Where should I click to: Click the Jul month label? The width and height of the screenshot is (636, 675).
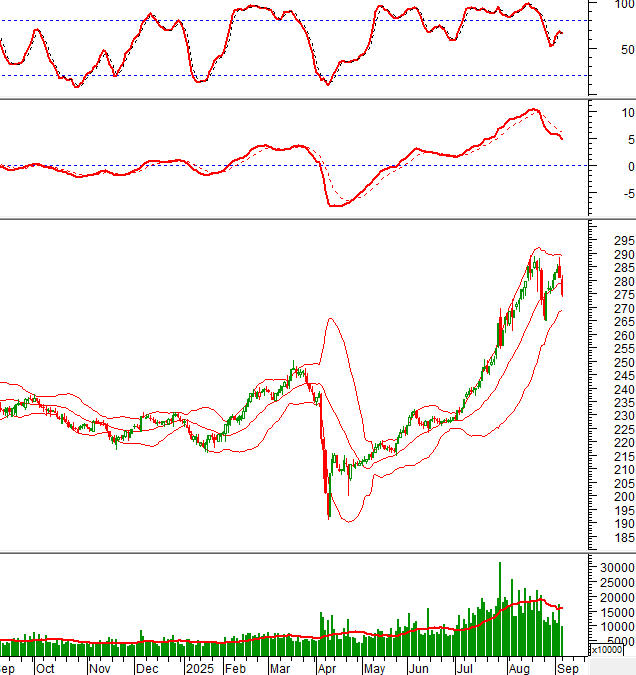(465, 669)
